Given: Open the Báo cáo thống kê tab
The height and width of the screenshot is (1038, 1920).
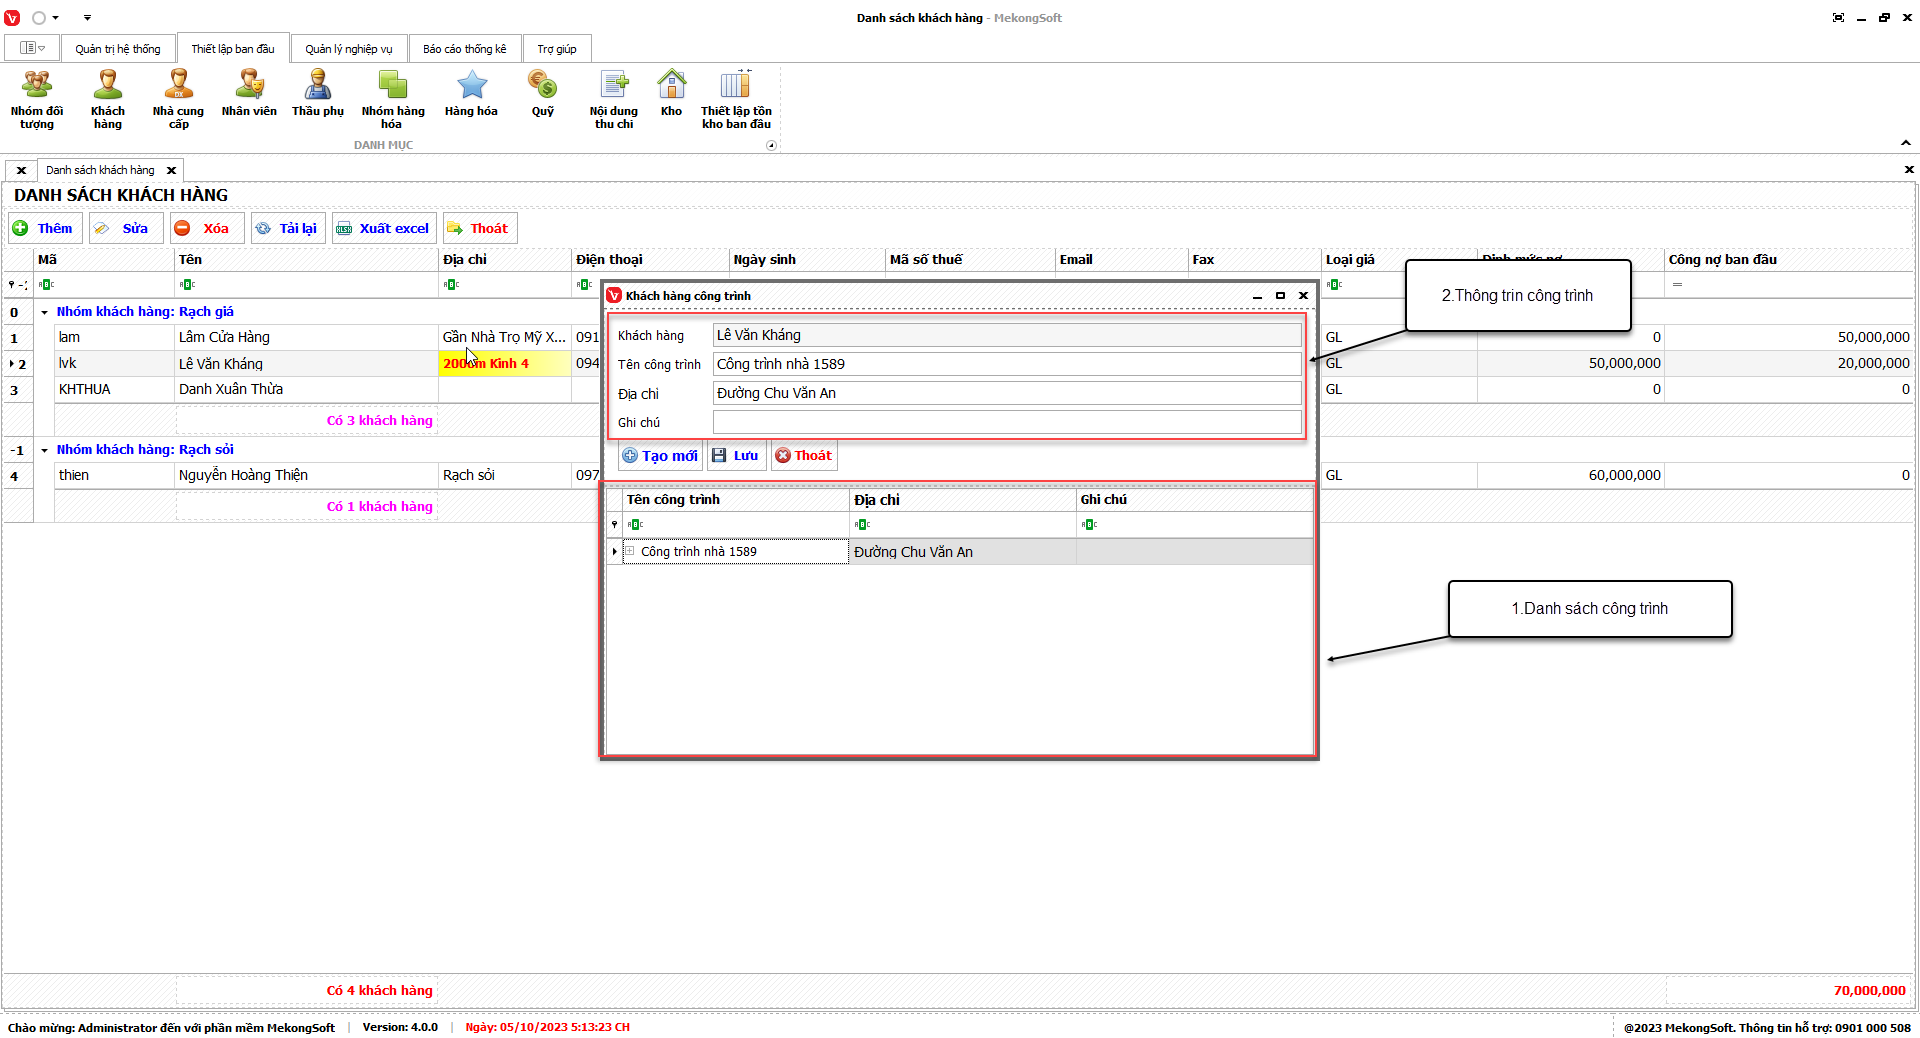Looking at the screenshot, I should click(464, 49).
